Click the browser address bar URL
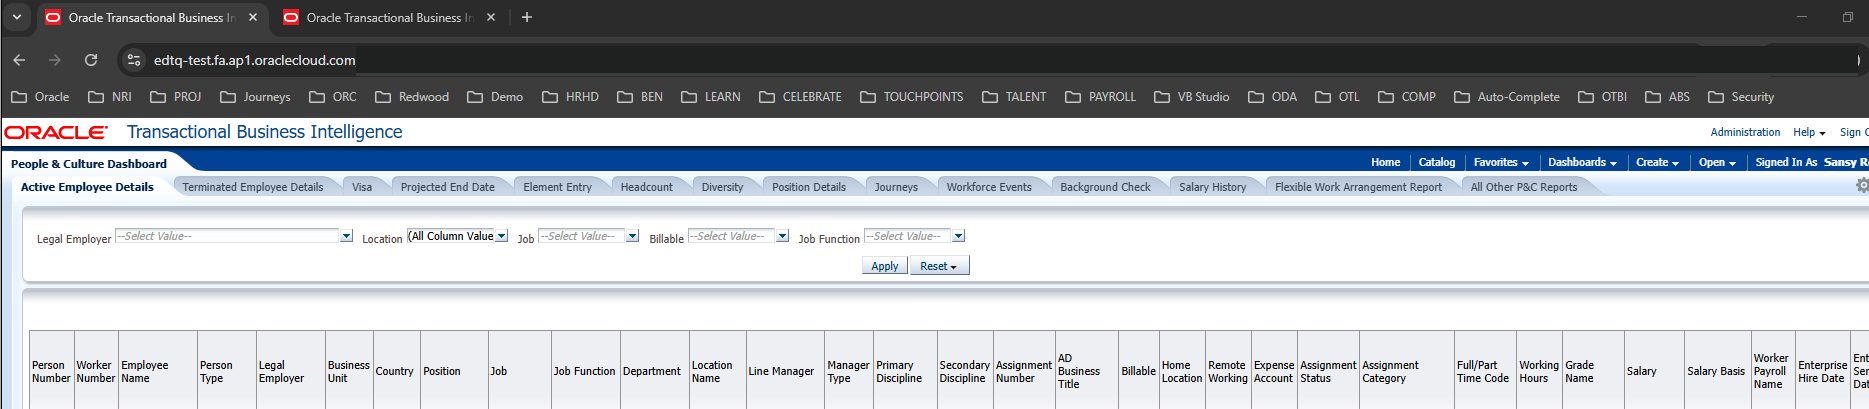 pyautogui.click(x=254, y=60)
